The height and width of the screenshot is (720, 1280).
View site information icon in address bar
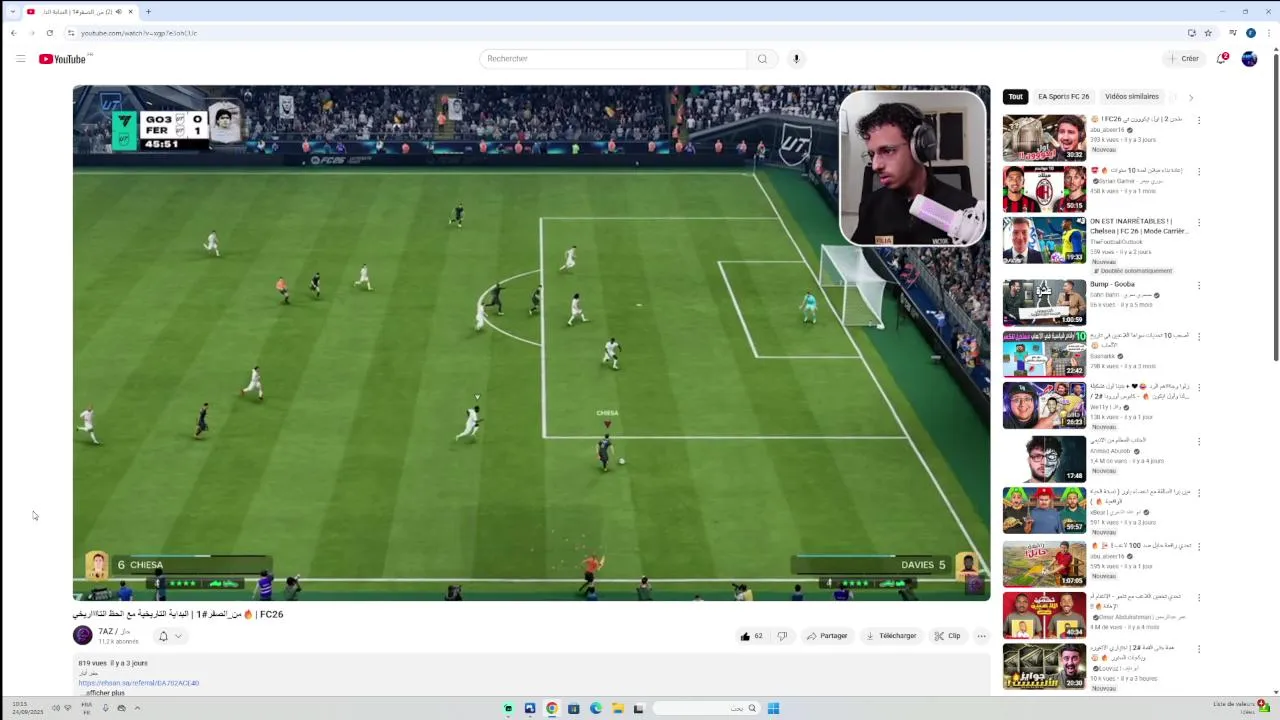[71, 33]
